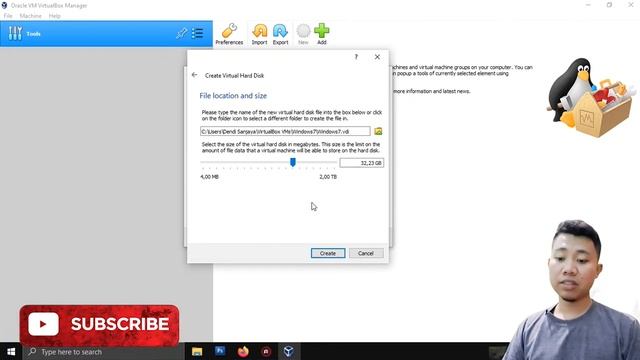
Task: Open the Help menu
Action: point(55,16)
